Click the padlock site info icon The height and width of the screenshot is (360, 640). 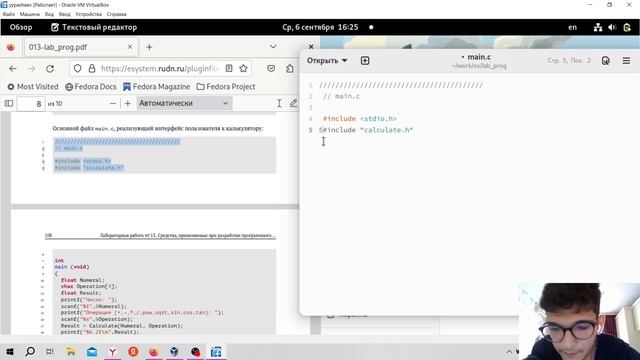[x=92, y=69]
